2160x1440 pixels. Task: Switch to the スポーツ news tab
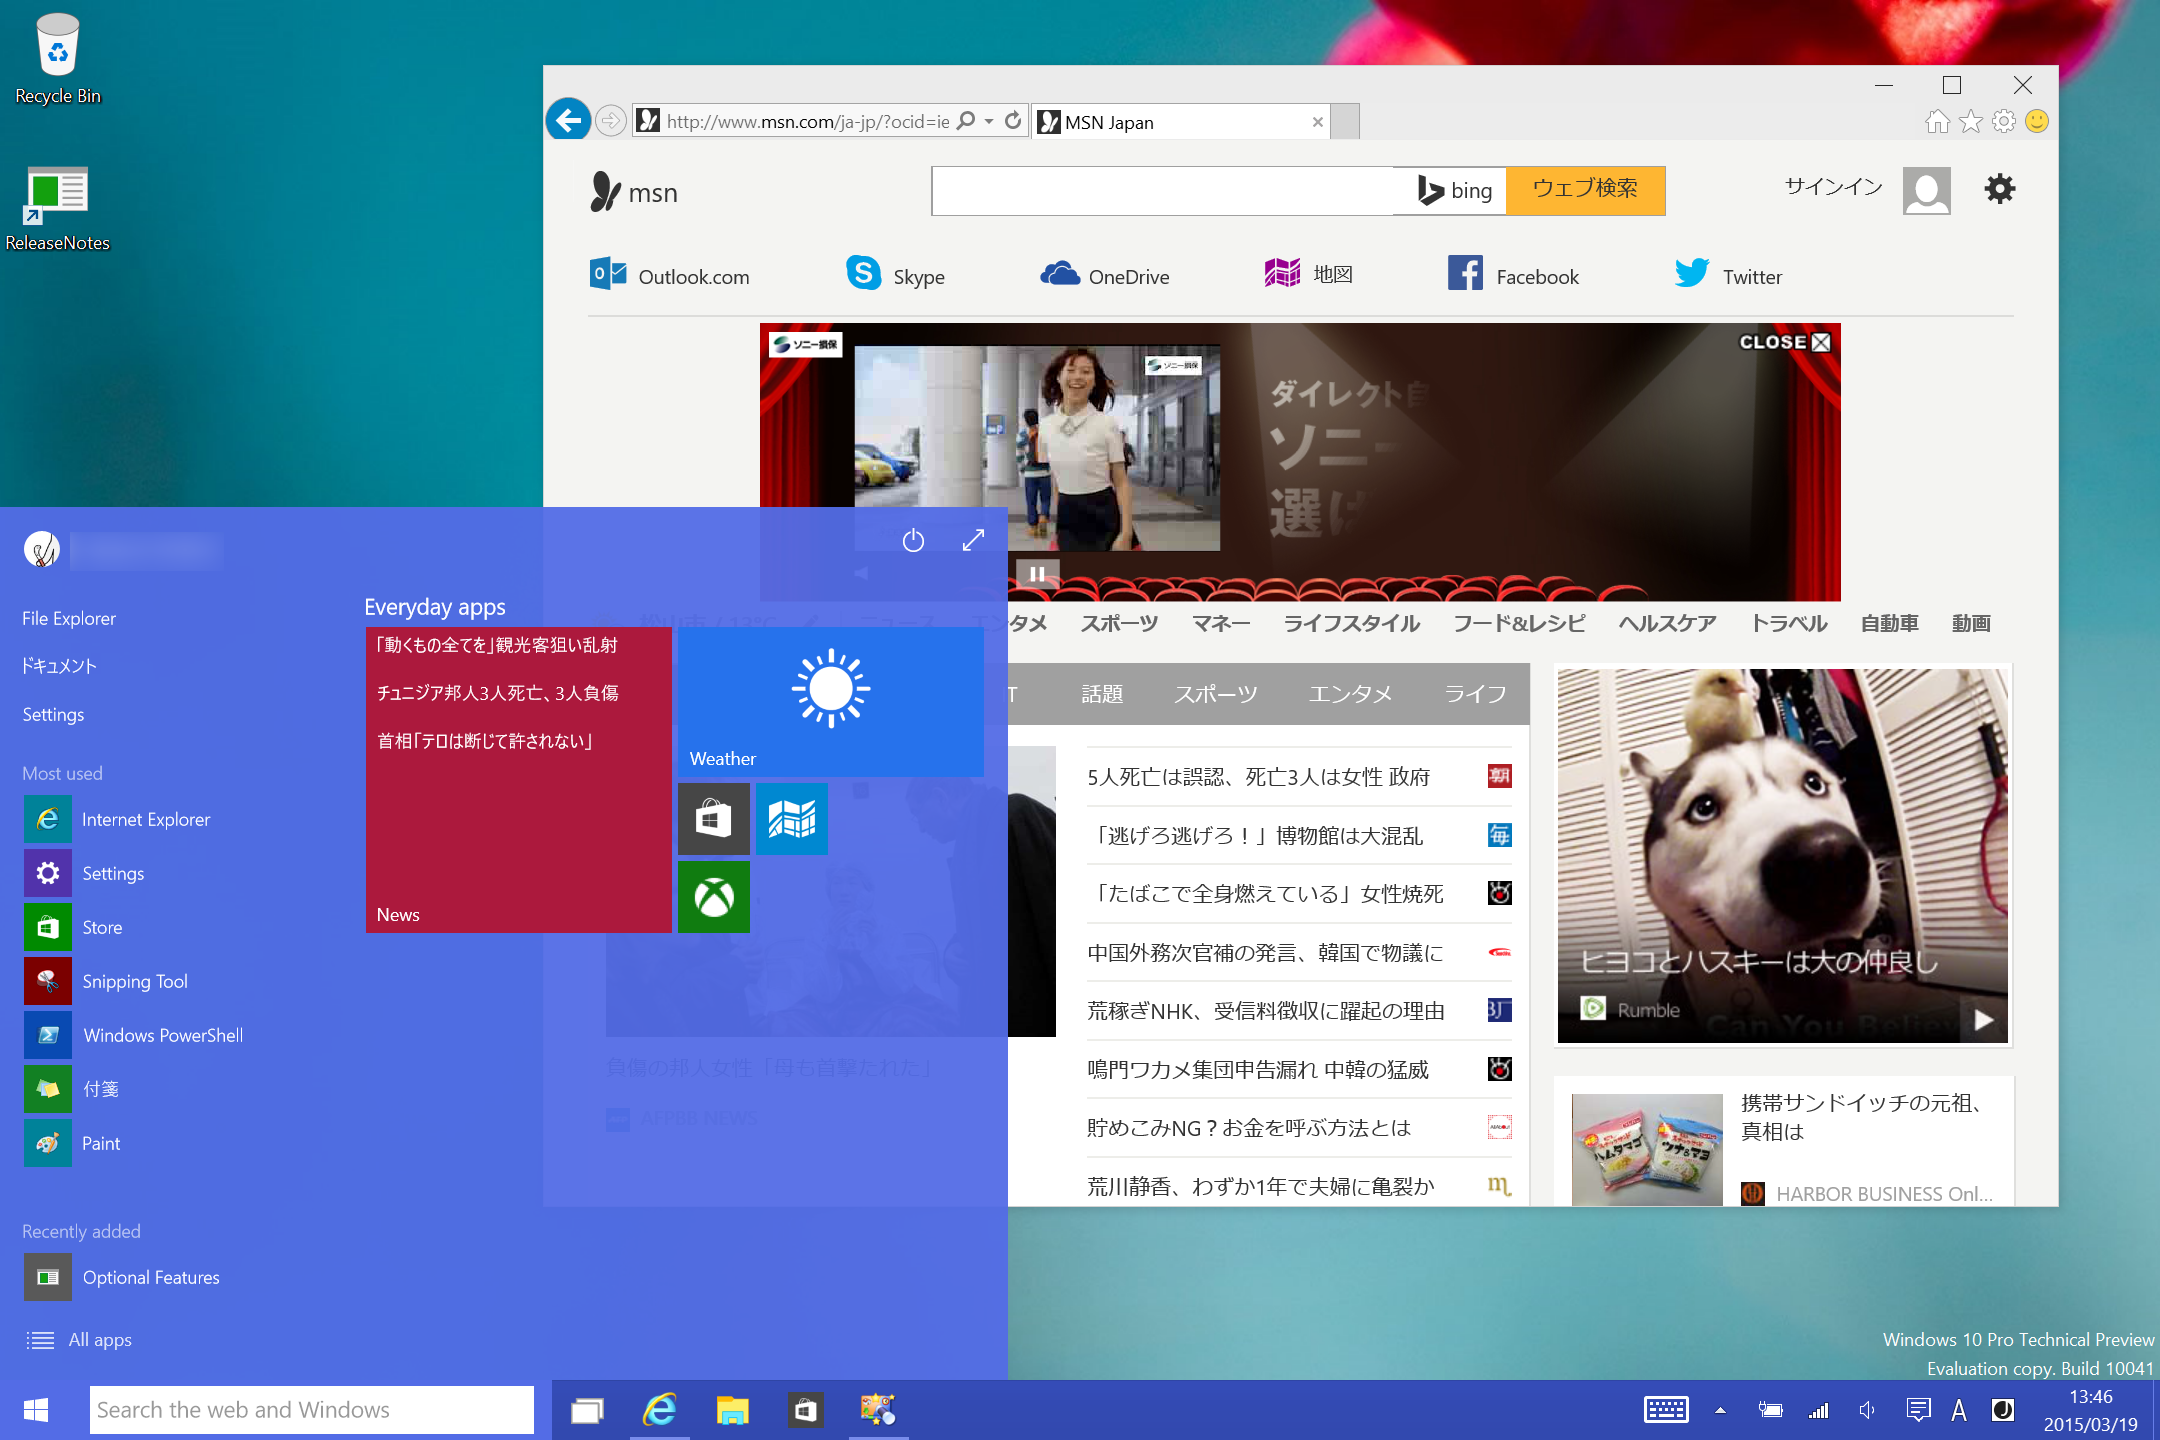click(x=1215, y=694)
